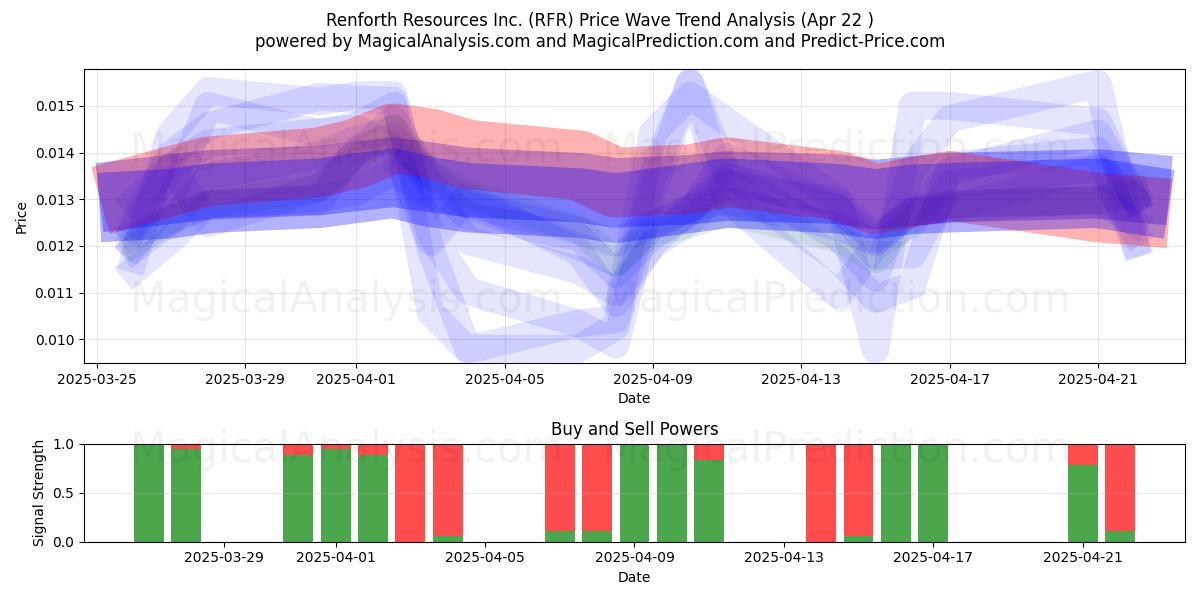Click the first full green bar in Buy and Sell Powers

(x=149, y=493)
